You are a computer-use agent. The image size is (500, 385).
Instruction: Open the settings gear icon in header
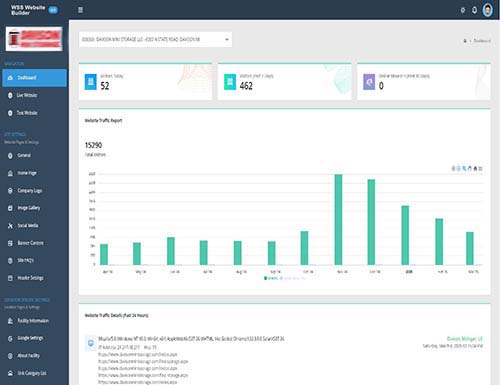463,10
